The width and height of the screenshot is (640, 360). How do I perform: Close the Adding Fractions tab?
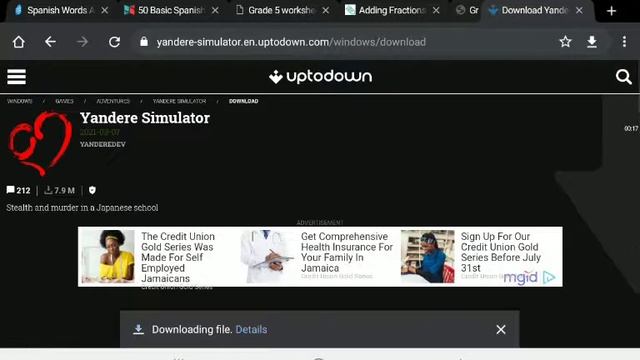tap(436, 11)
